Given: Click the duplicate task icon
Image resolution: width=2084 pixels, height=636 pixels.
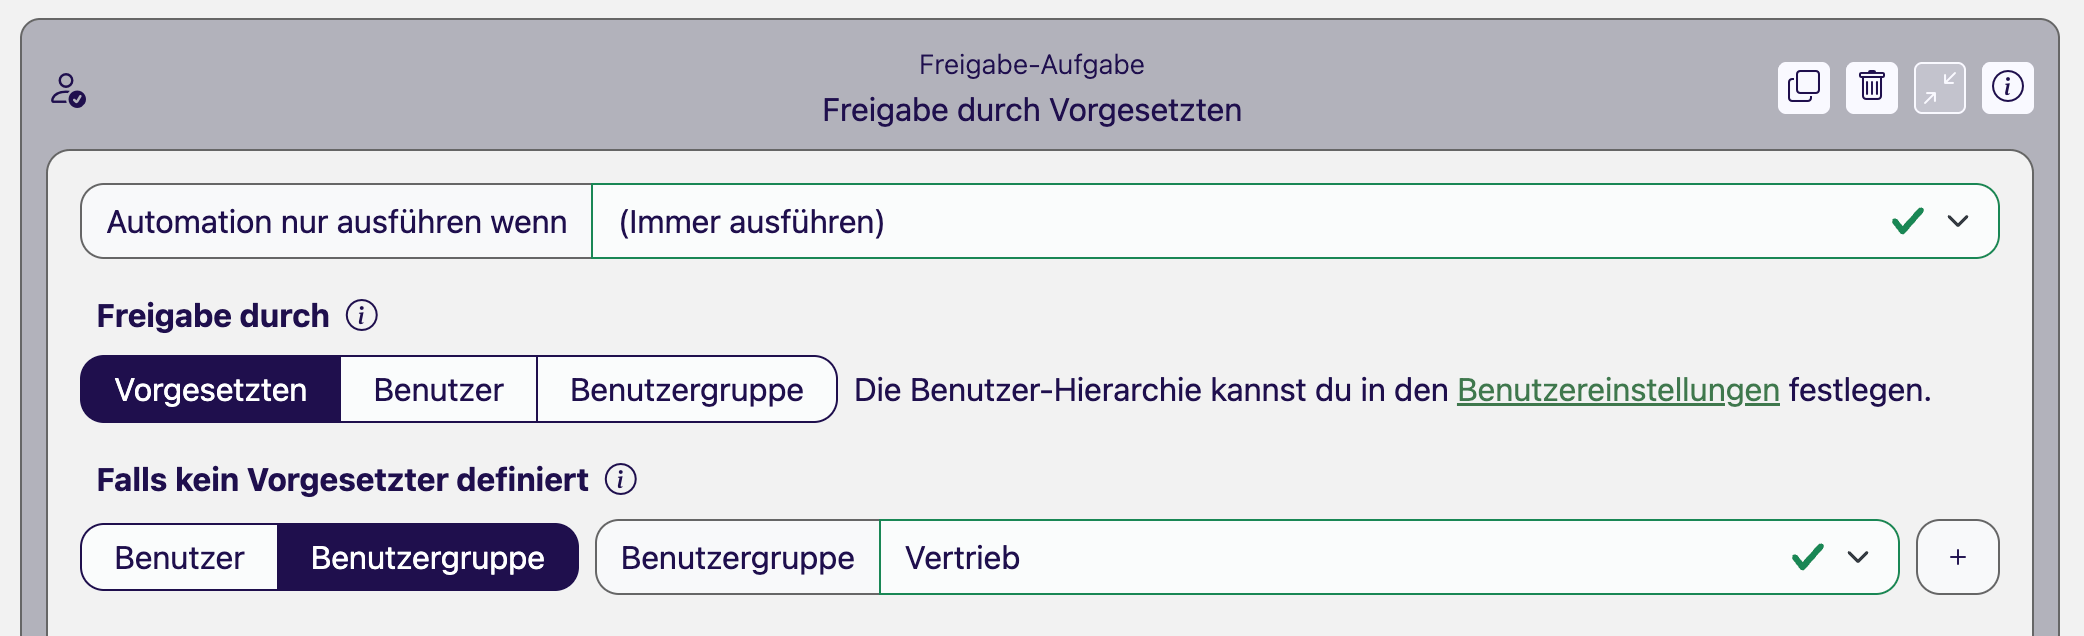Looking at the screenshot, I should pyautogui.click(x=1803, y=88).
